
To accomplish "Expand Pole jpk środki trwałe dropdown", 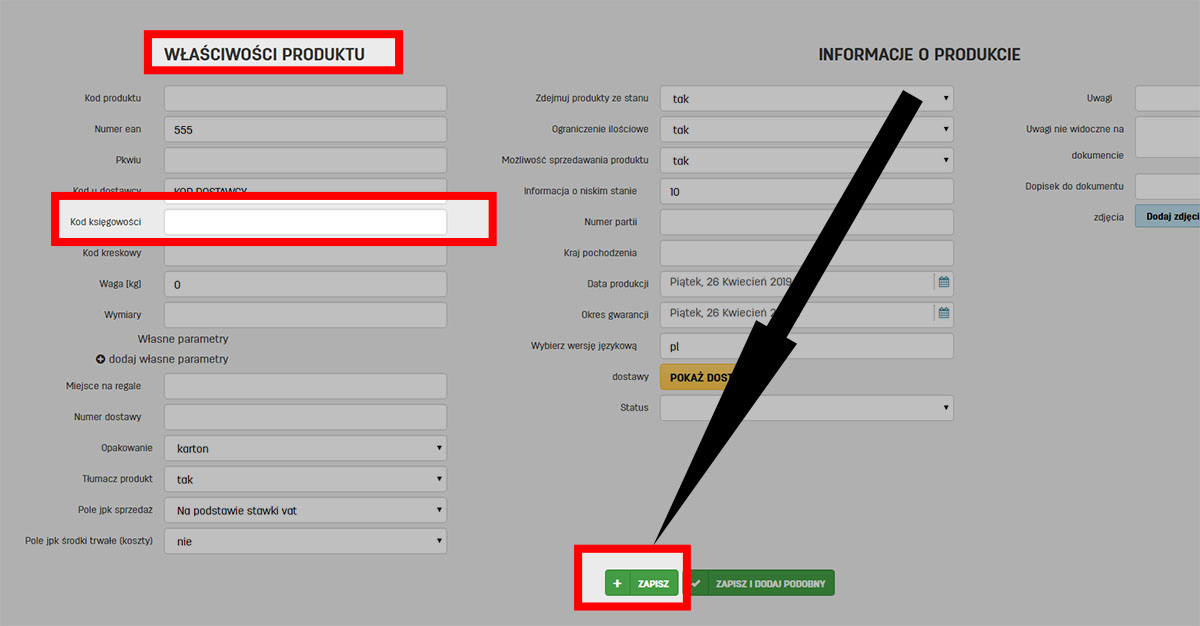I will 305,541.
